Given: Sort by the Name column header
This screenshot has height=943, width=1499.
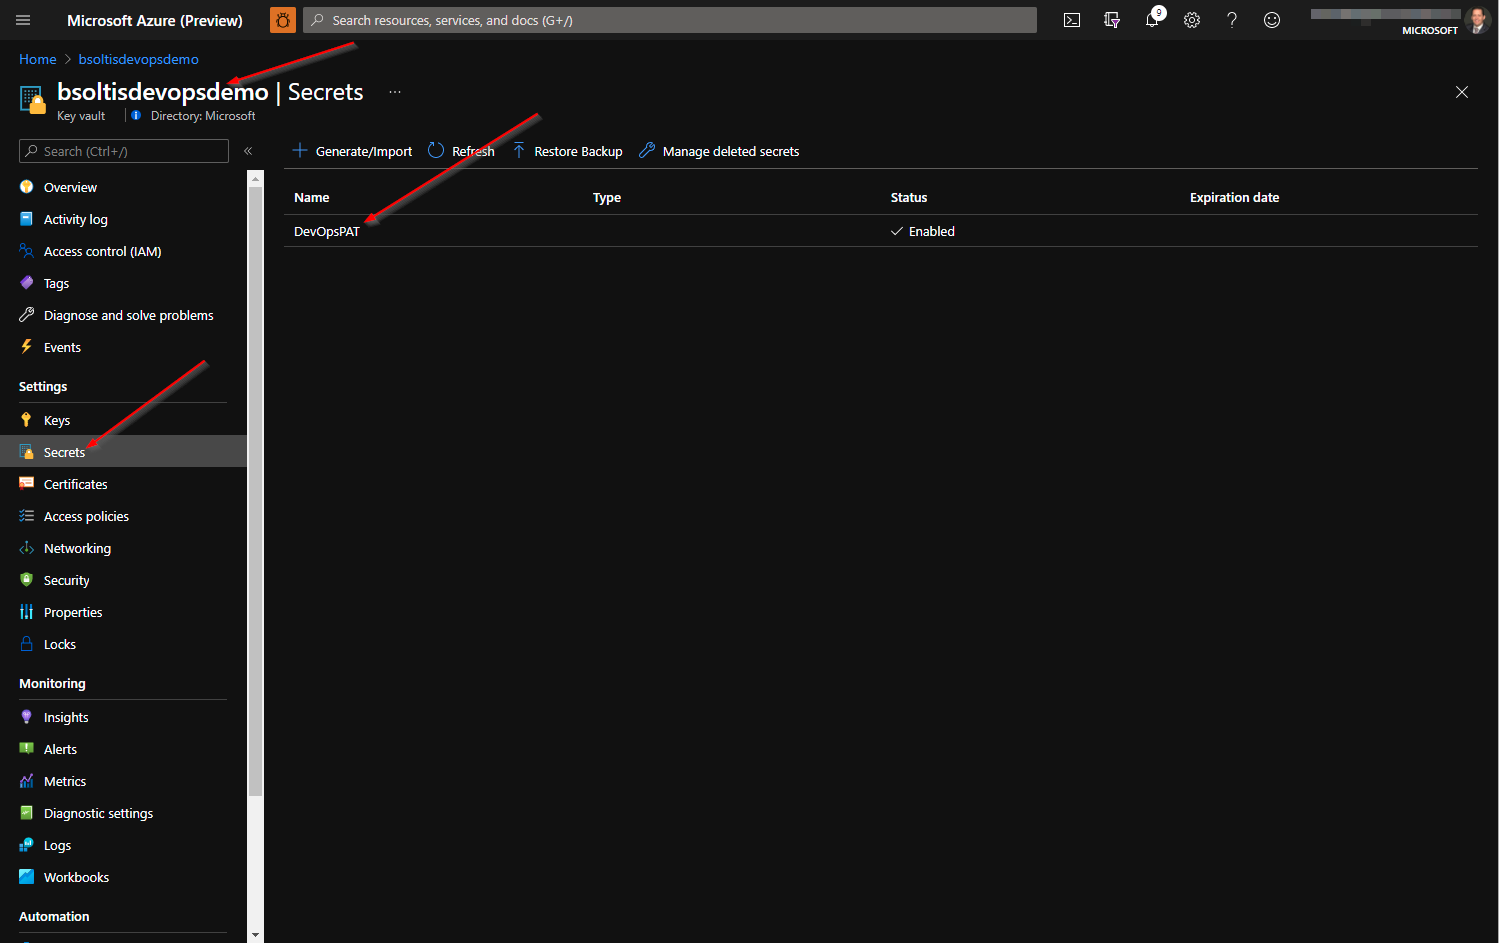Looking at the screenshot, I should [312, 198].
